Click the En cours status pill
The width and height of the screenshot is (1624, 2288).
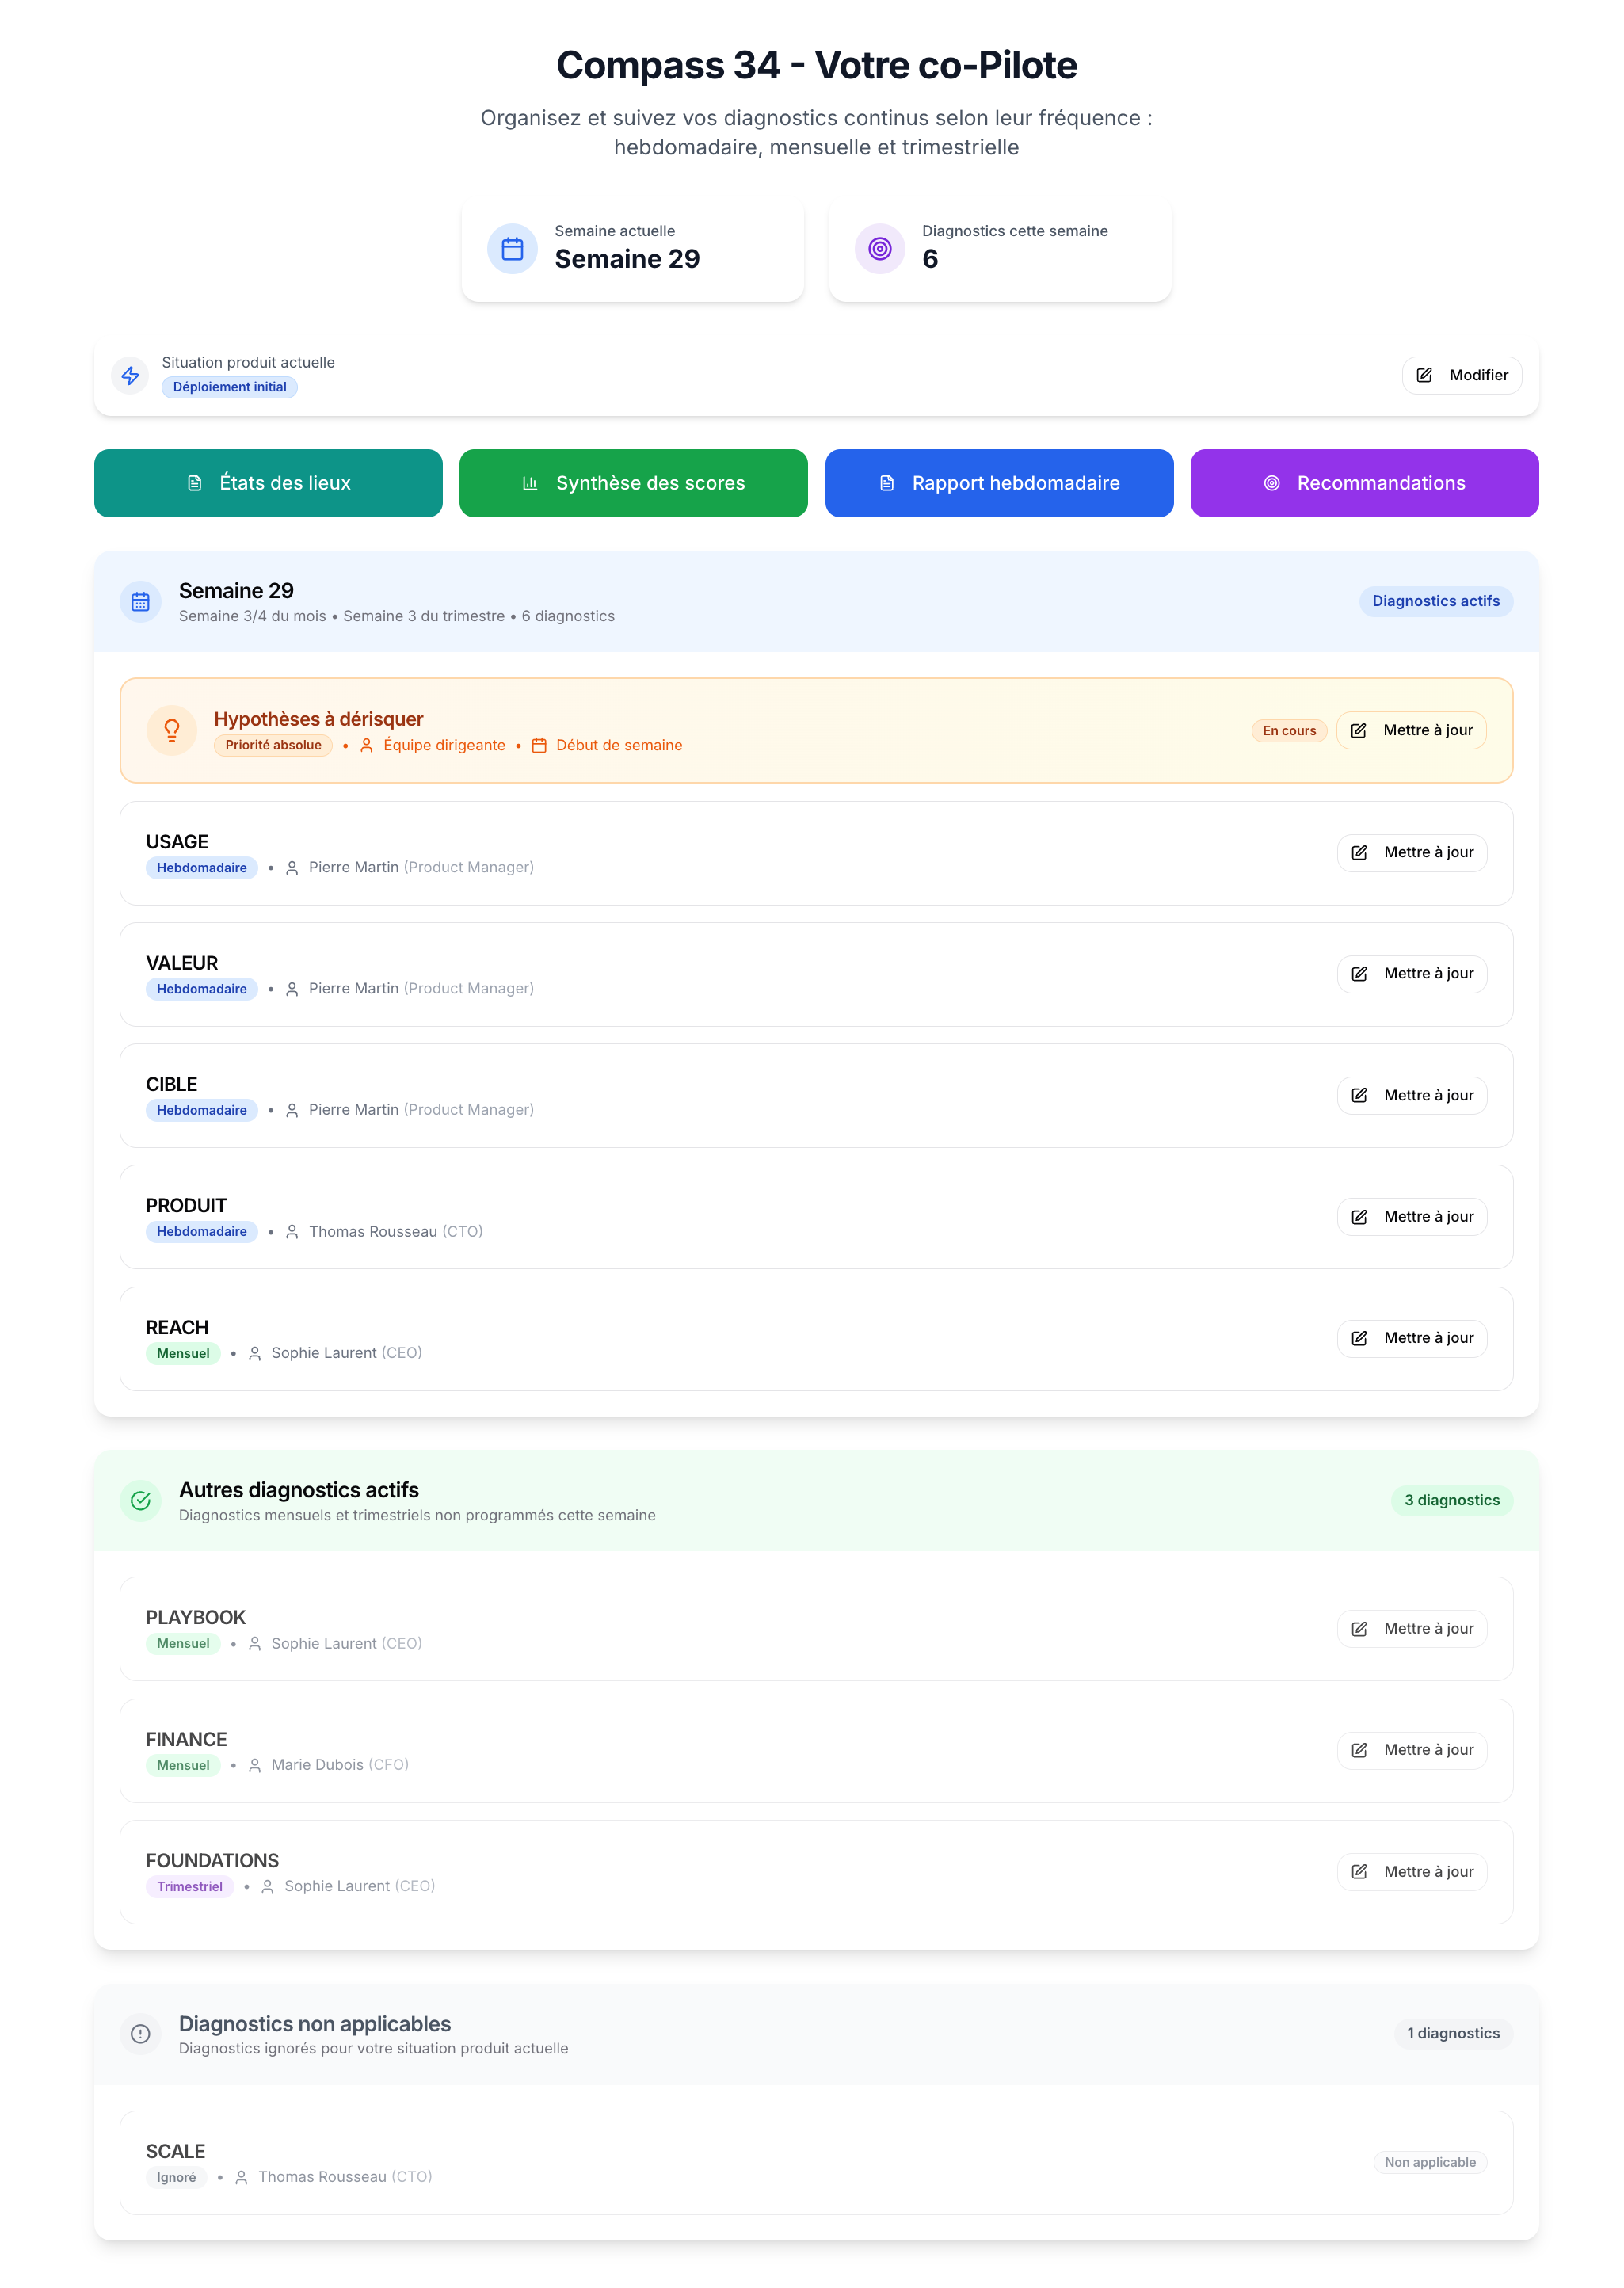(x=1289, y=731)
